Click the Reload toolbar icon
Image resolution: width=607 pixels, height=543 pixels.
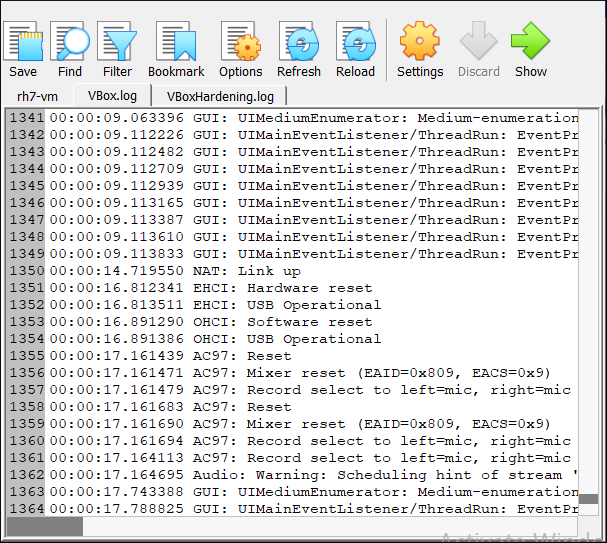(x=355, y=50)
